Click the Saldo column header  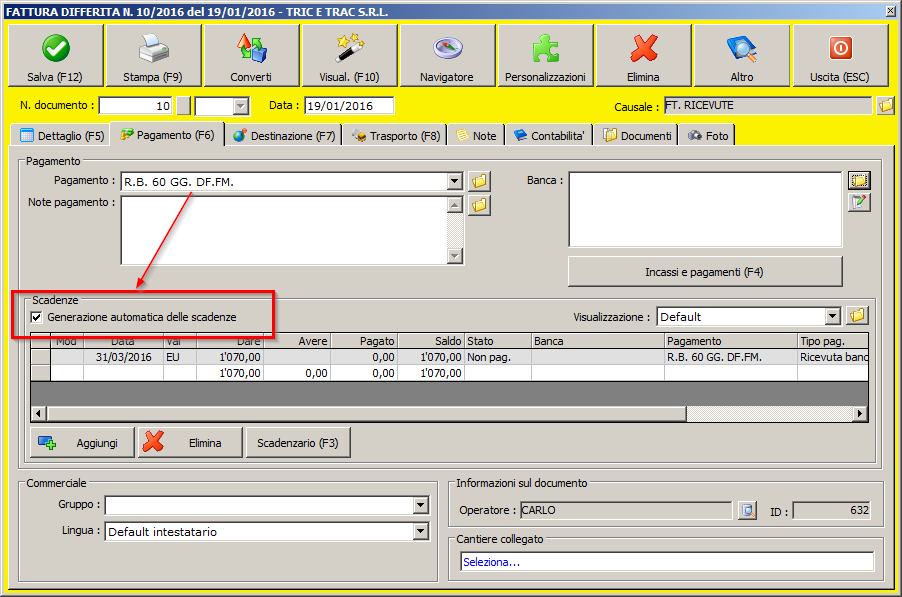point(431,341)
